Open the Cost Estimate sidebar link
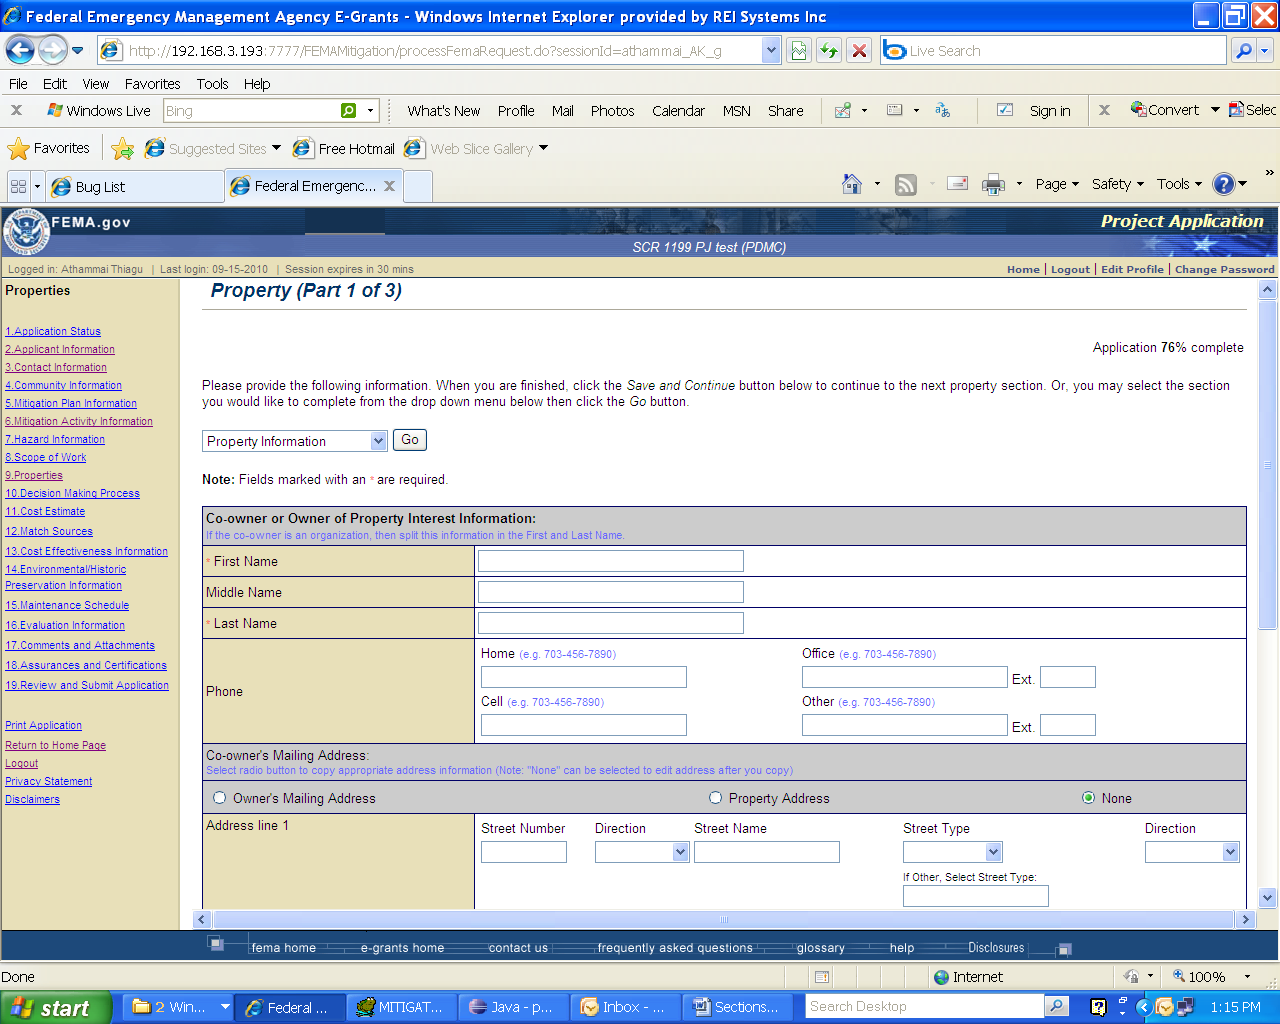This screenshot has width=1280, height=1024. tap(45, 511)
